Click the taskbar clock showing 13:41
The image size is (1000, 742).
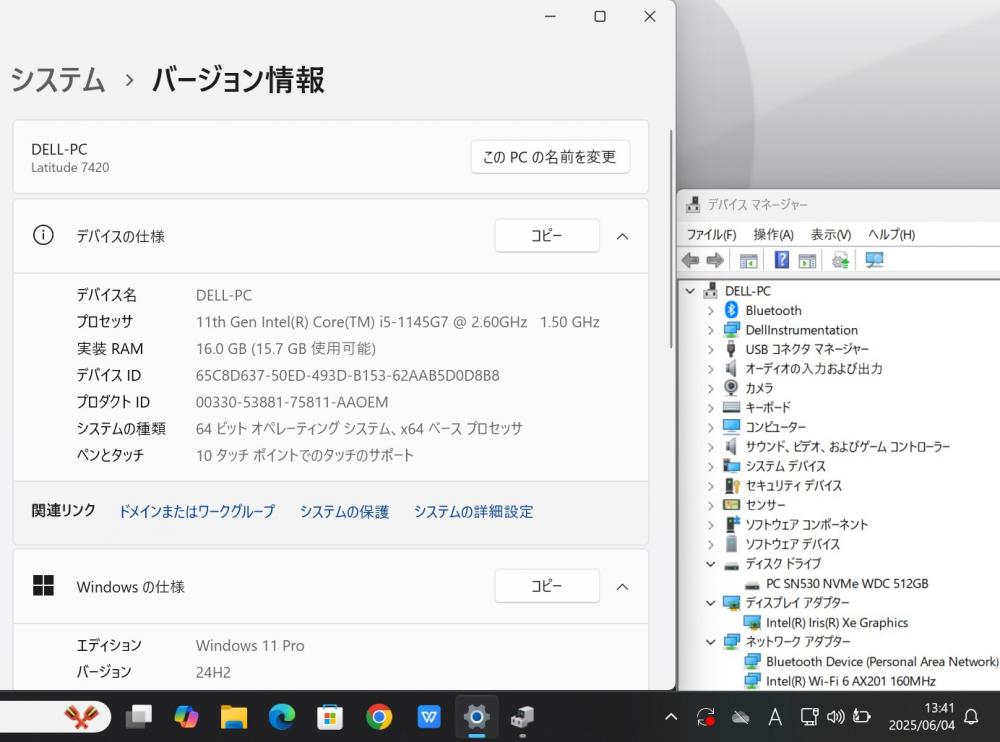point(922,716)
